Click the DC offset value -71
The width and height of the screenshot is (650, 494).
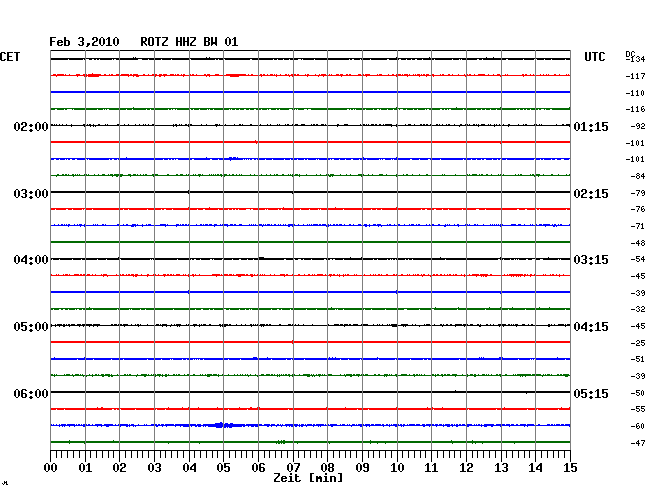[x=638, y=226]
